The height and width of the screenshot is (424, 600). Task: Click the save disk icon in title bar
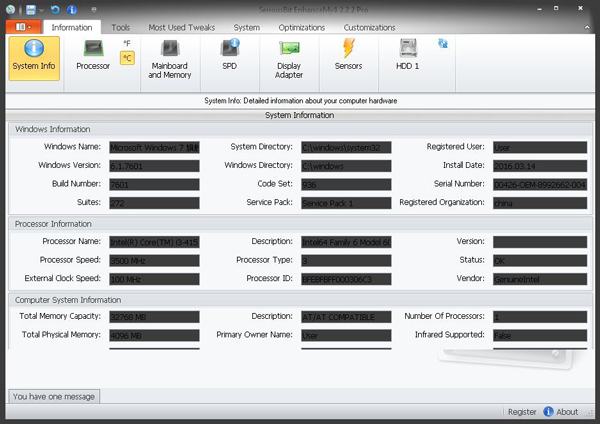click(31, 10)
